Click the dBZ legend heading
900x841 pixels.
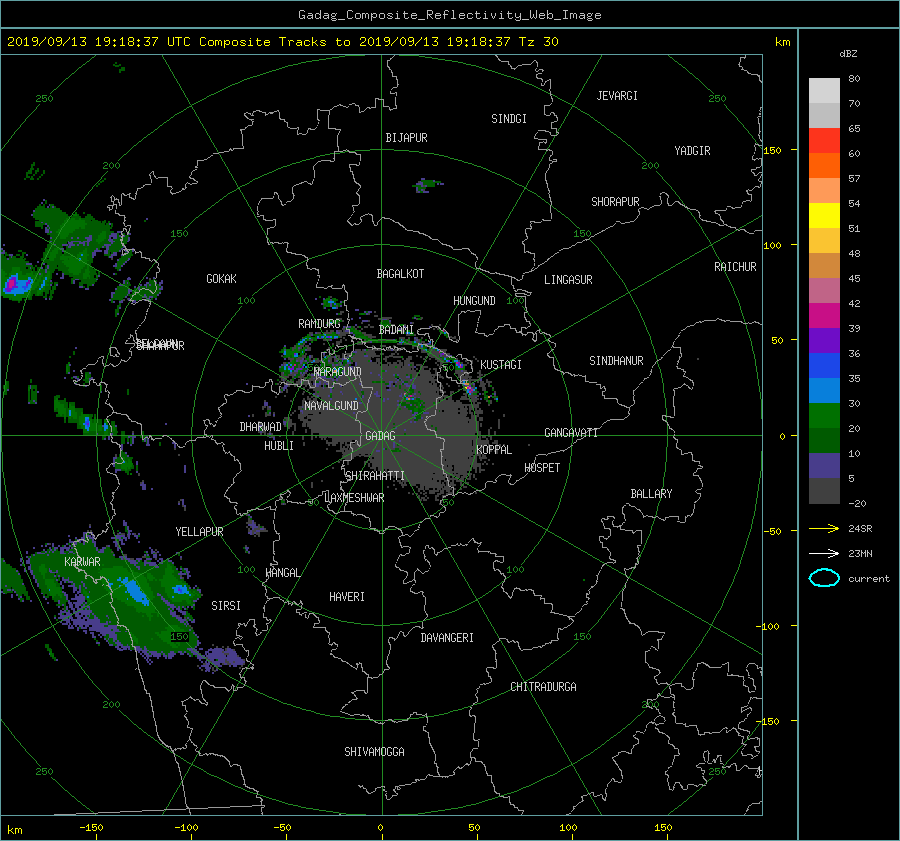point(848,54)
